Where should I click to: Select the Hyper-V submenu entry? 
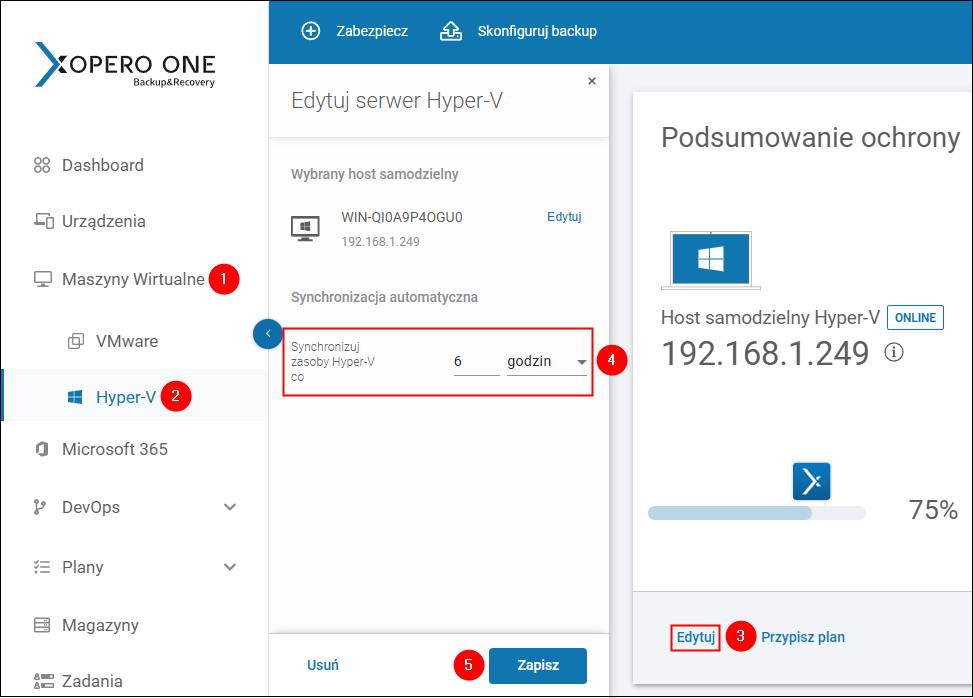point(125,397)
